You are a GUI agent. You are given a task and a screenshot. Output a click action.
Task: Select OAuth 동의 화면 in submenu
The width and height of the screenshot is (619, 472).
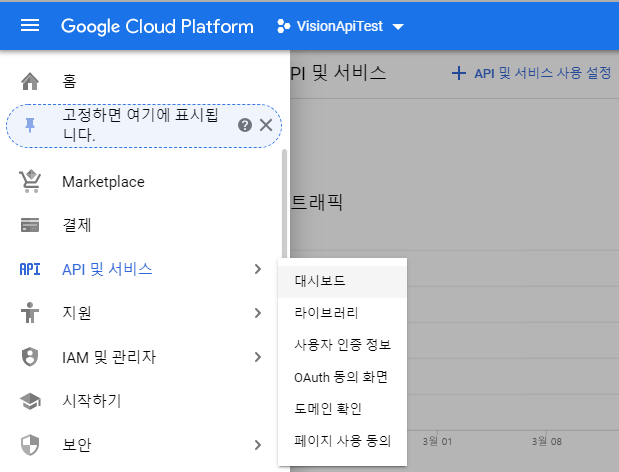coord(342,377)
